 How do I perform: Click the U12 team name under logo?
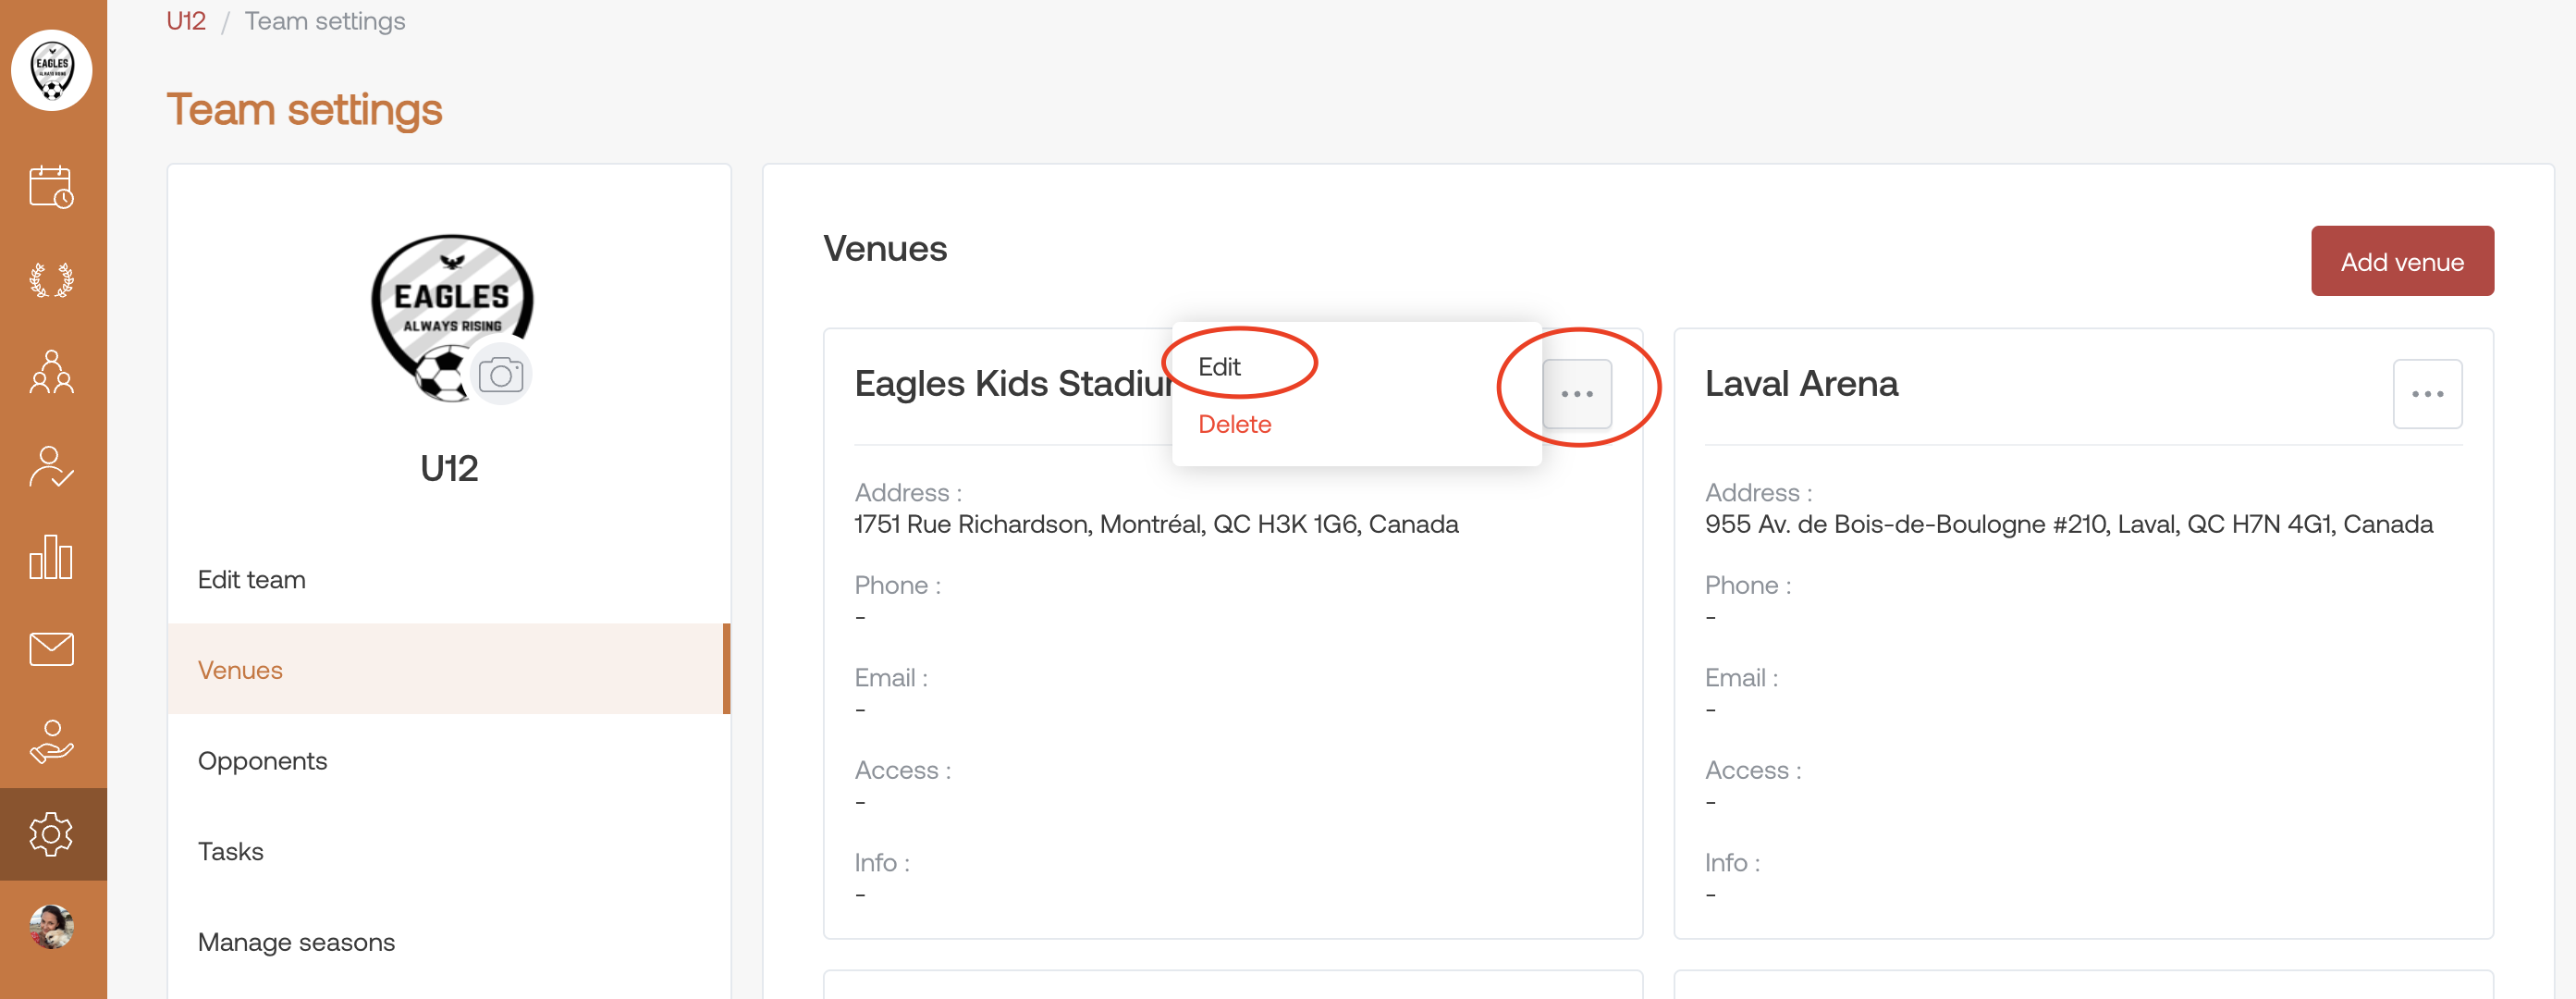pos(449,468)
